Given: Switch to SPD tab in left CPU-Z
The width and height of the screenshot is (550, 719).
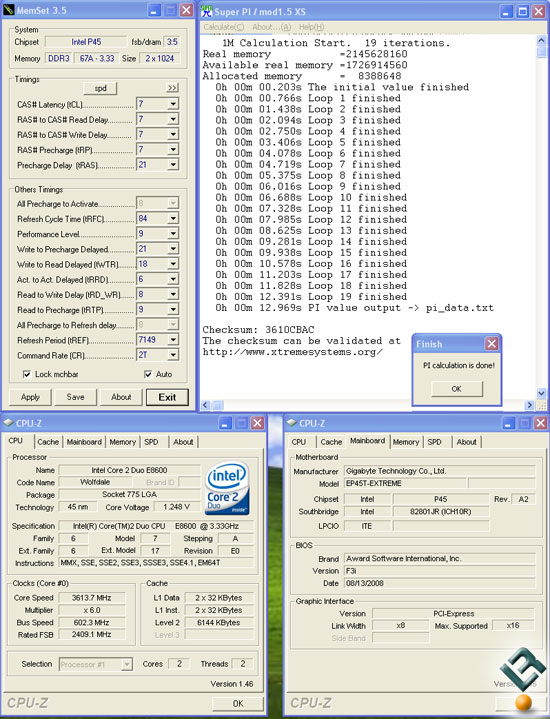Looking at the screenshot, I should coord(151,442).
